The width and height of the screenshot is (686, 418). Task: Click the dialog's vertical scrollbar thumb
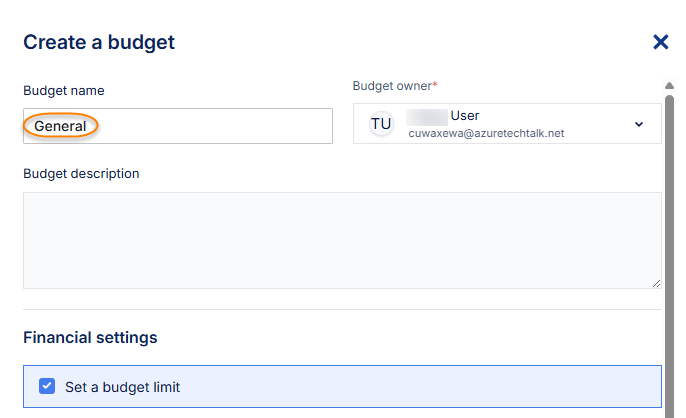tap(669, 250)
